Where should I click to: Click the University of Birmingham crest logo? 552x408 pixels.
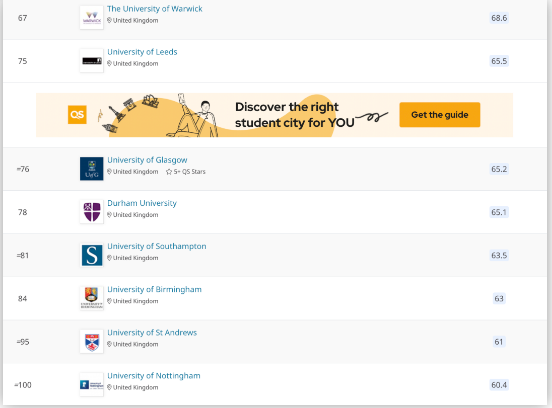pos(92,298)
